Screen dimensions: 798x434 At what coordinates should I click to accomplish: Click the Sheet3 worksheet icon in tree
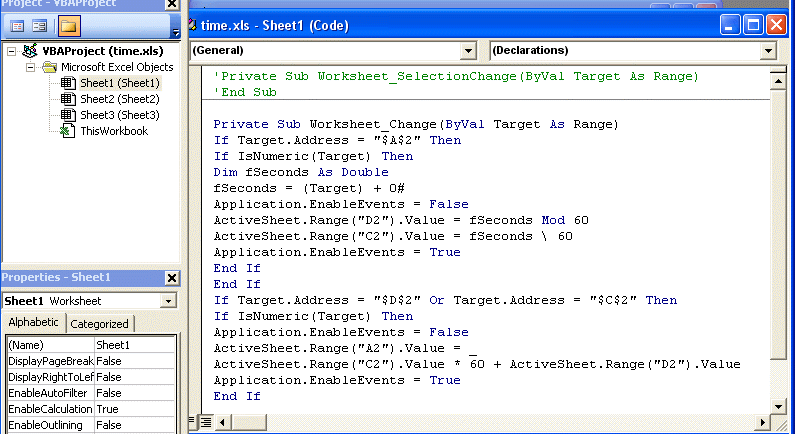68,115
